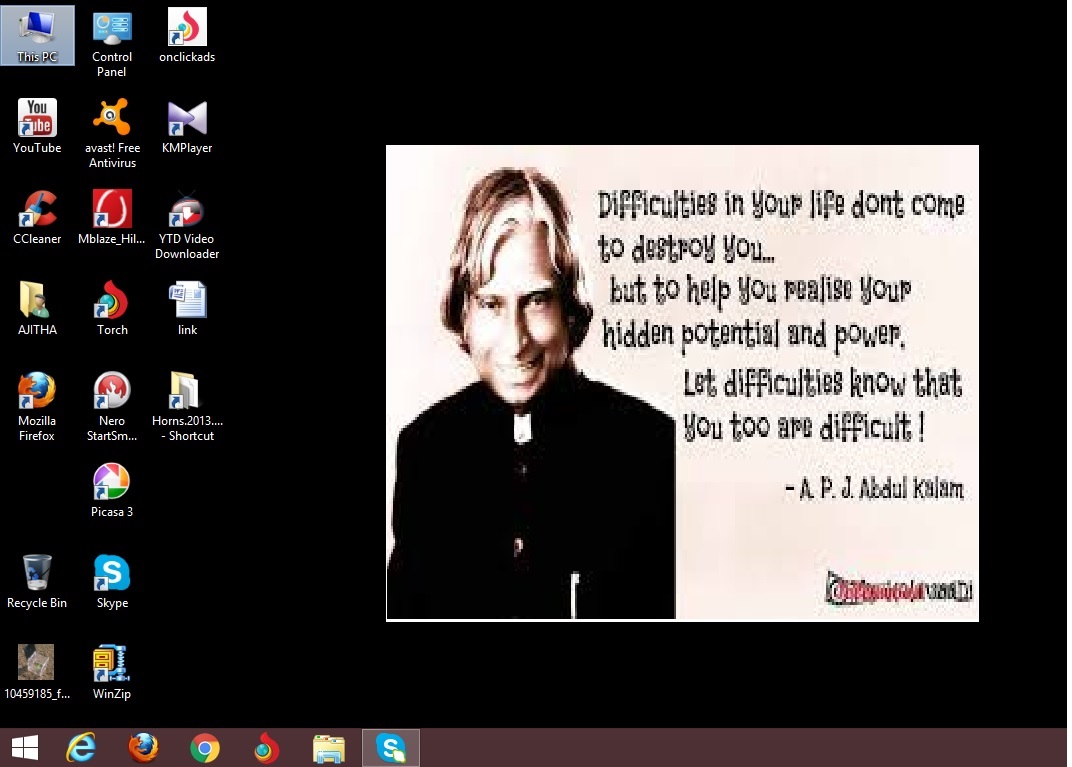This screenshot has width=1072, height=767.
Task: Launch WinZip
Action: click(x=111, y=660)
